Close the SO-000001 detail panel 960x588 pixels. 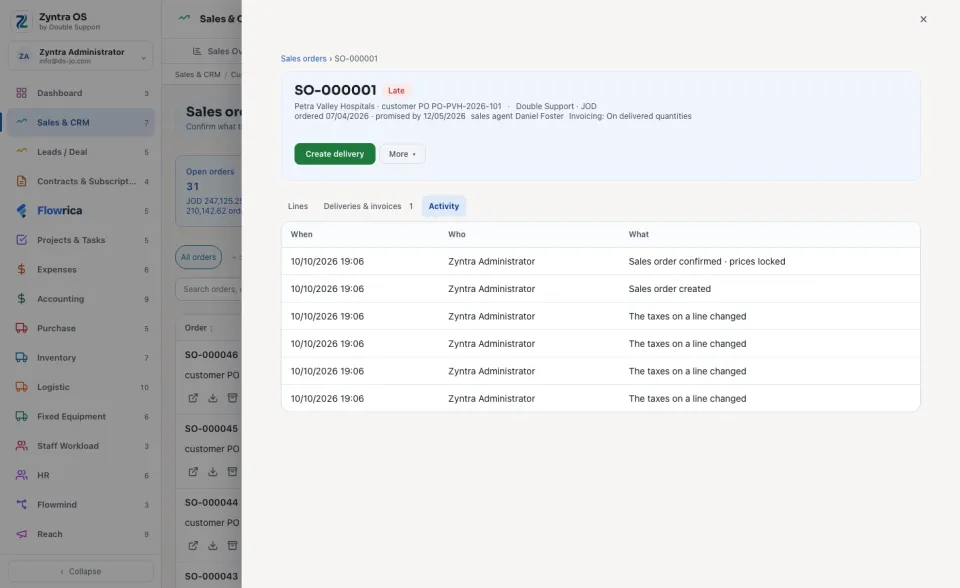(923, 19)
